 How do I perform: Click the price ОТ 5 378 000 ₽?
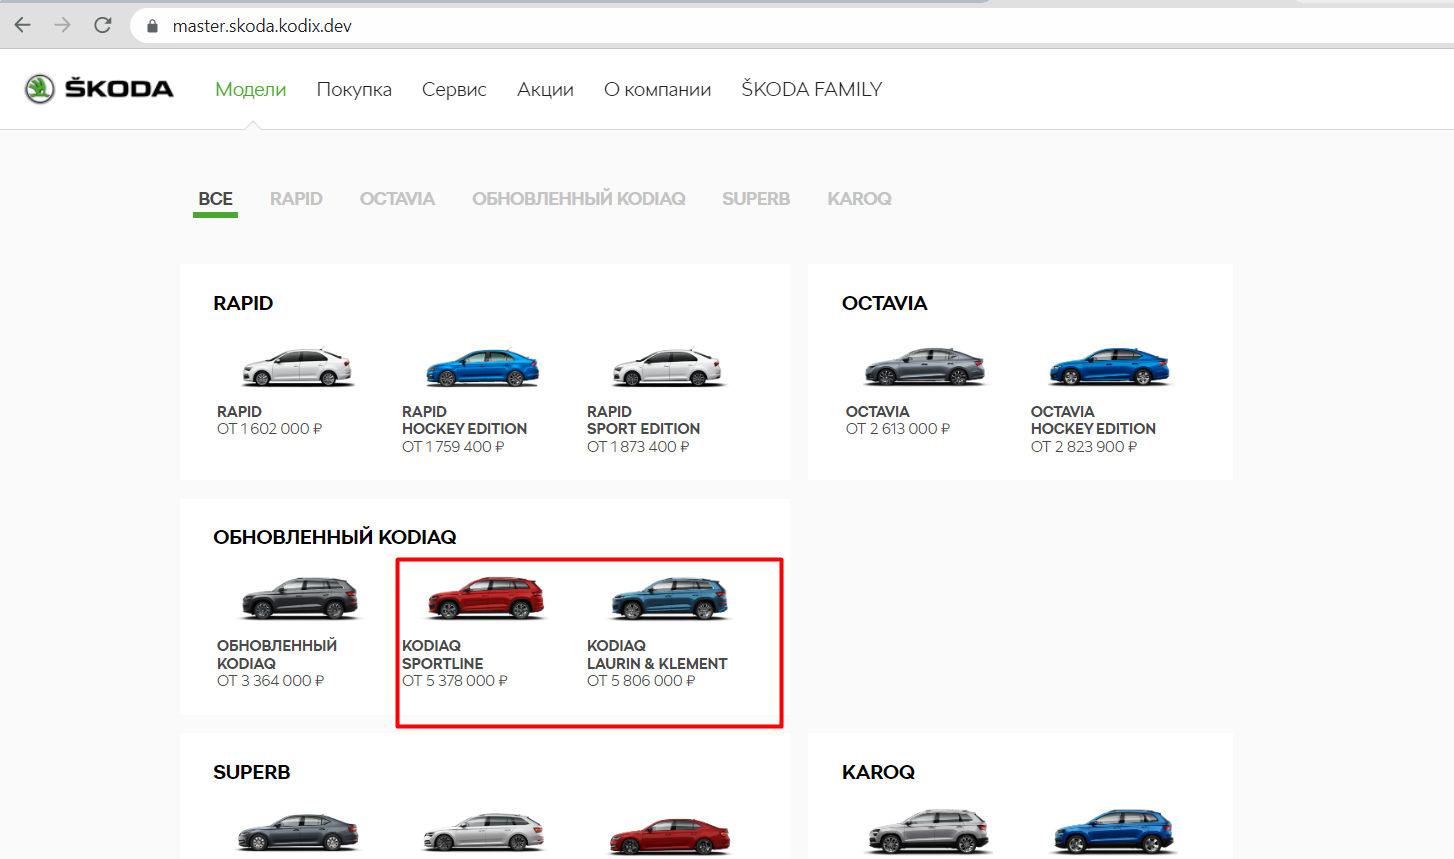pos(455,681)
